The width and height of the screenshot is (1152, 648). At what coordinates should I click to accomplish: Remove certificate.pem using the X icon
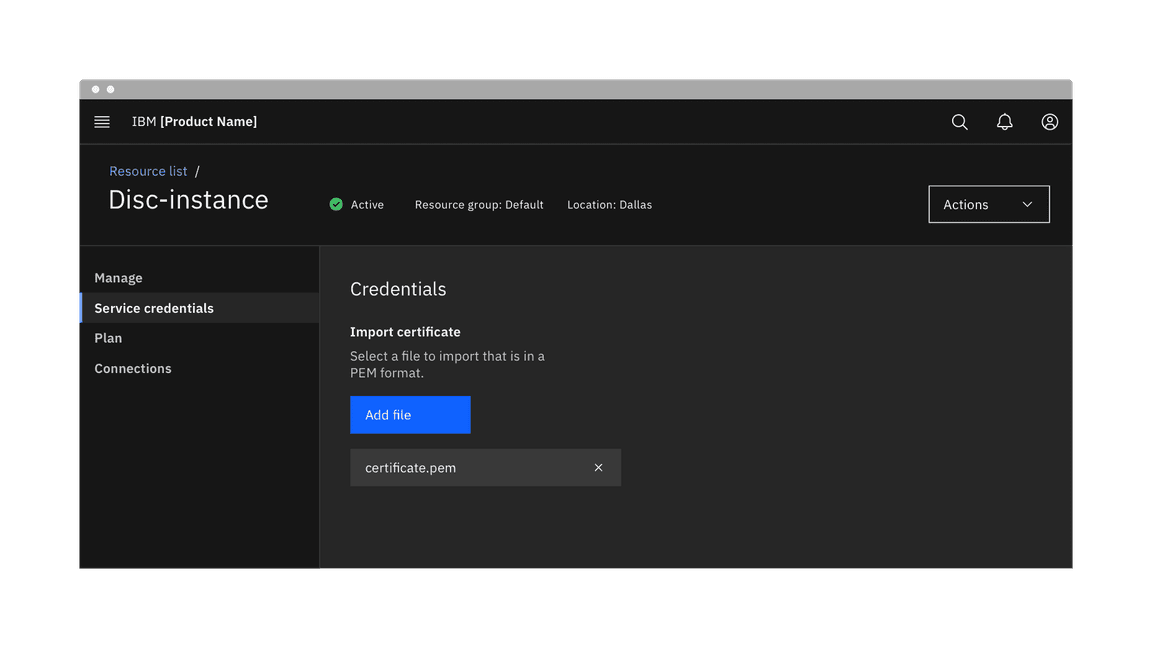[x=598, y=467]
